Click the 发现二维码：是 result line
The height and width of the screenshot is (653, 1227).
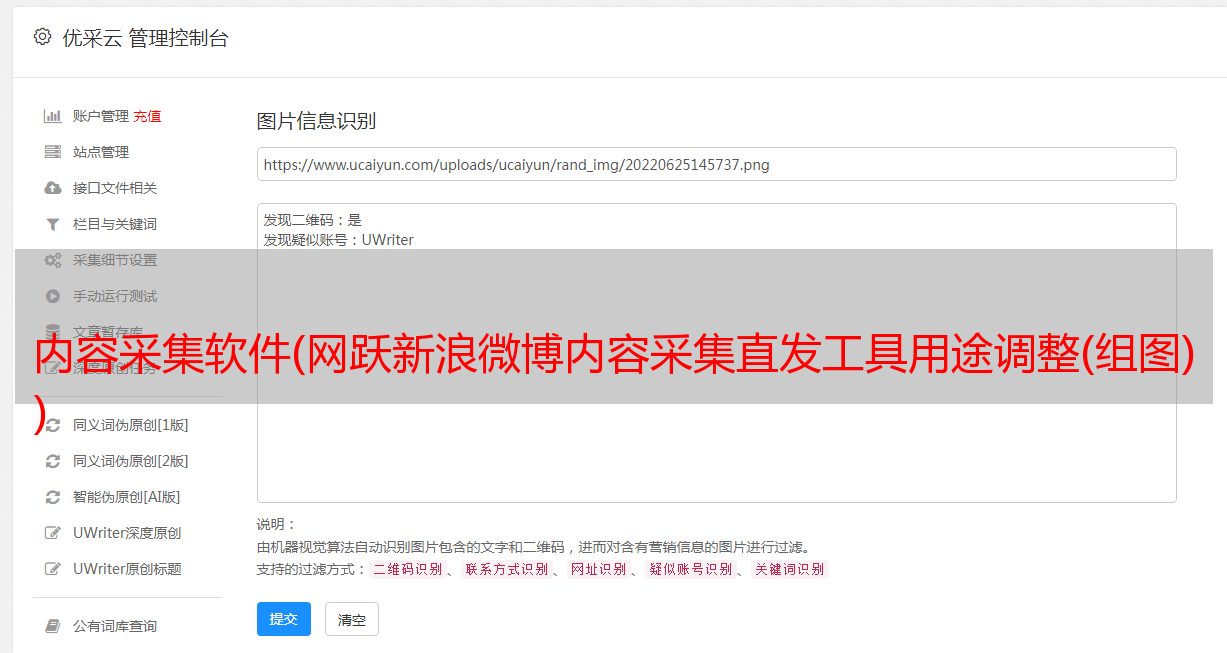(x=313, y=220)
